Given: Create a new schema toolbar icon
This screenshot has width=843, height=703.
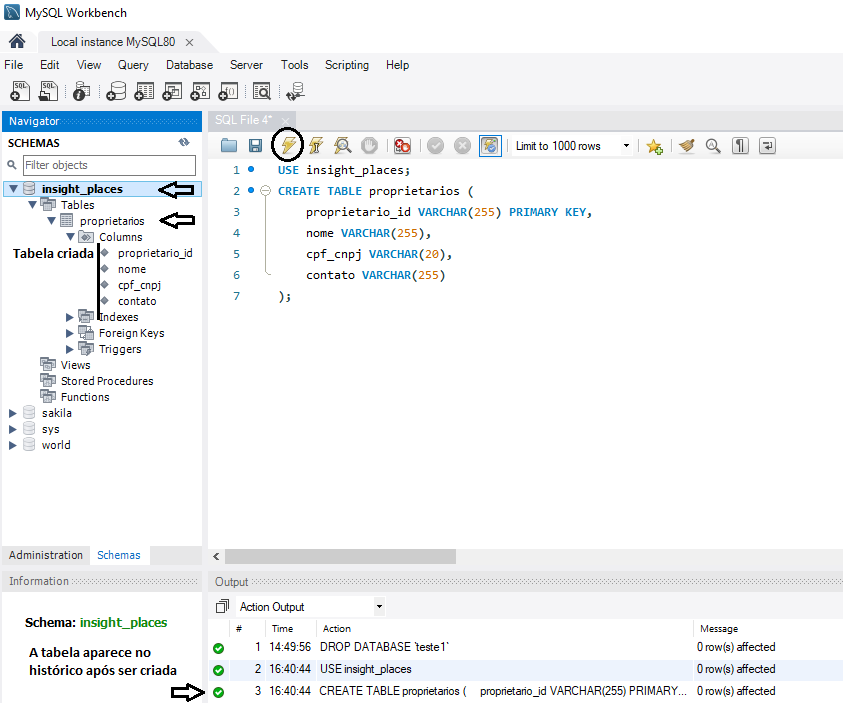Looking at the screenshot, I should (116, 91).
